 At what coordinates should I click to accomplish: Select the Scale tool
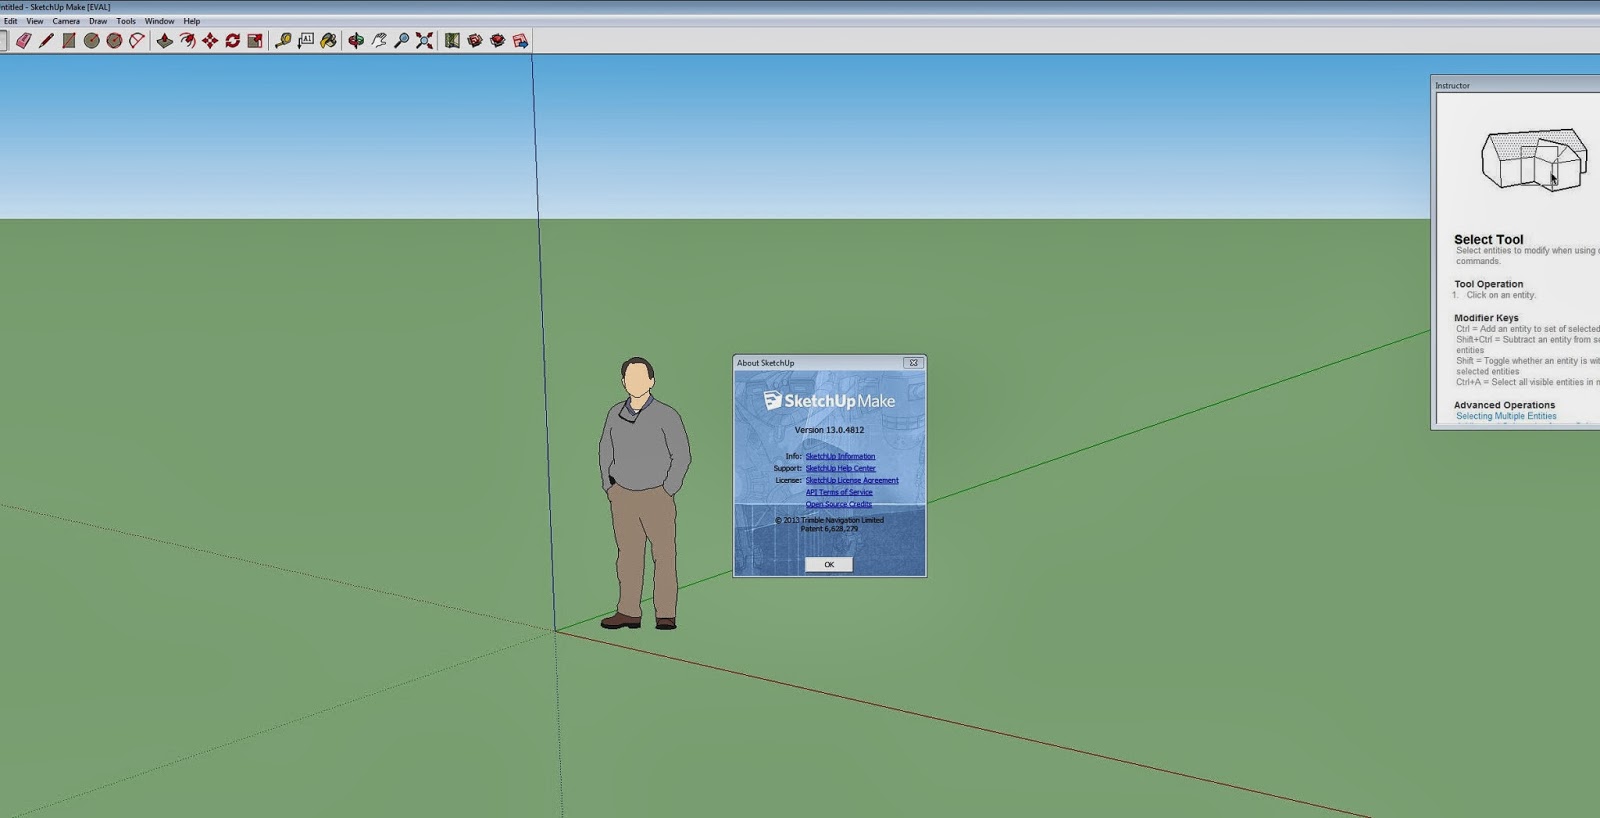(255, 41)
